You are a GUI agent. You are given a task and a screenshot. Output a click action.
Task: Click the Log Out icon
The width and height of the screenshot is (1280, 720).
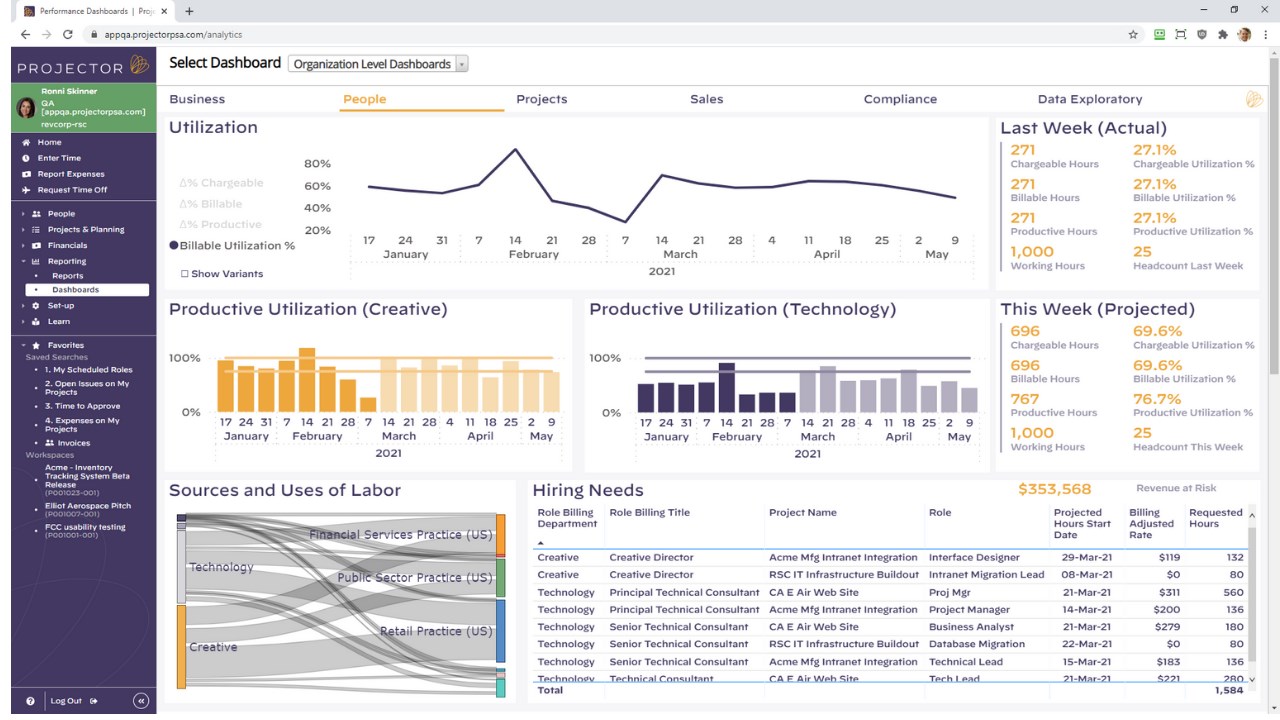(x=94, y=701)
